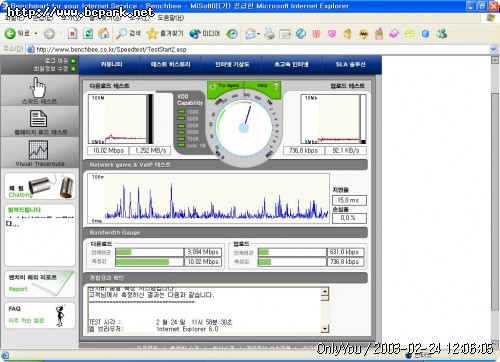
Task: Click the 로그 아웃 link
Action: (56, 61)
